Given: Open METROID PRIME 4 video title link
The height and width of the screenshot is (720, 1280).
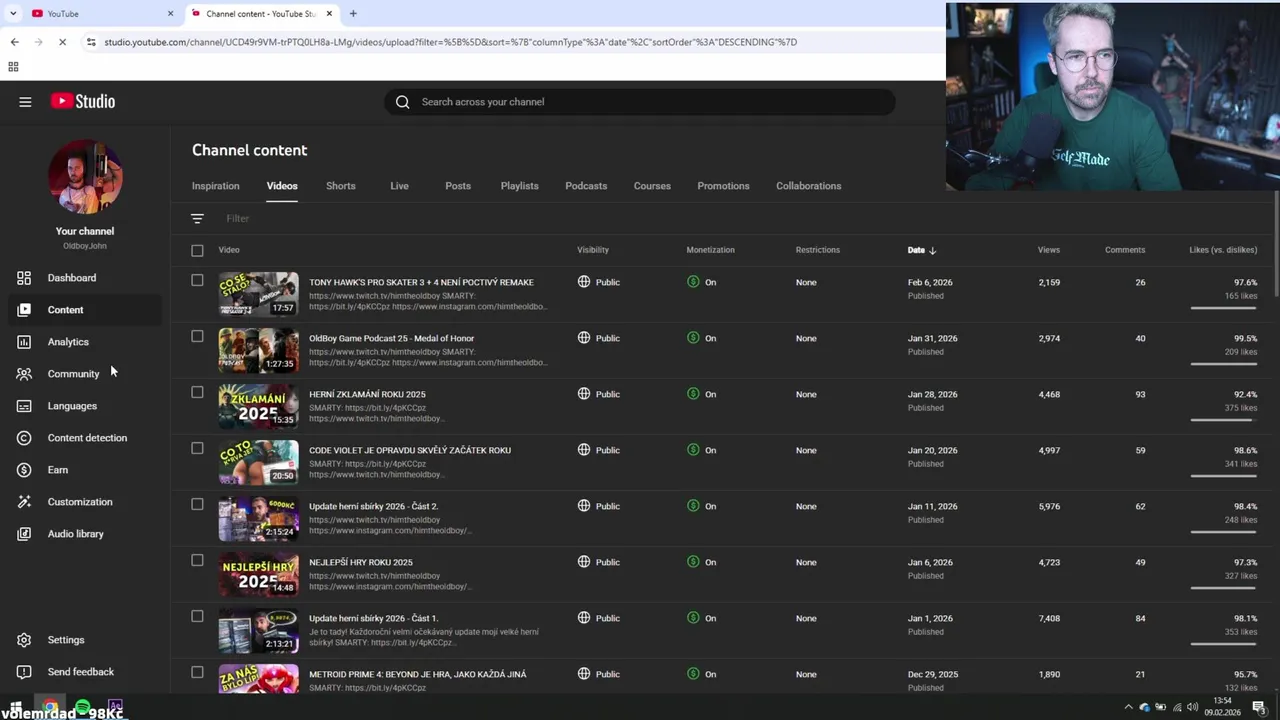Looking at the screenshot, I should pos(417,674).
